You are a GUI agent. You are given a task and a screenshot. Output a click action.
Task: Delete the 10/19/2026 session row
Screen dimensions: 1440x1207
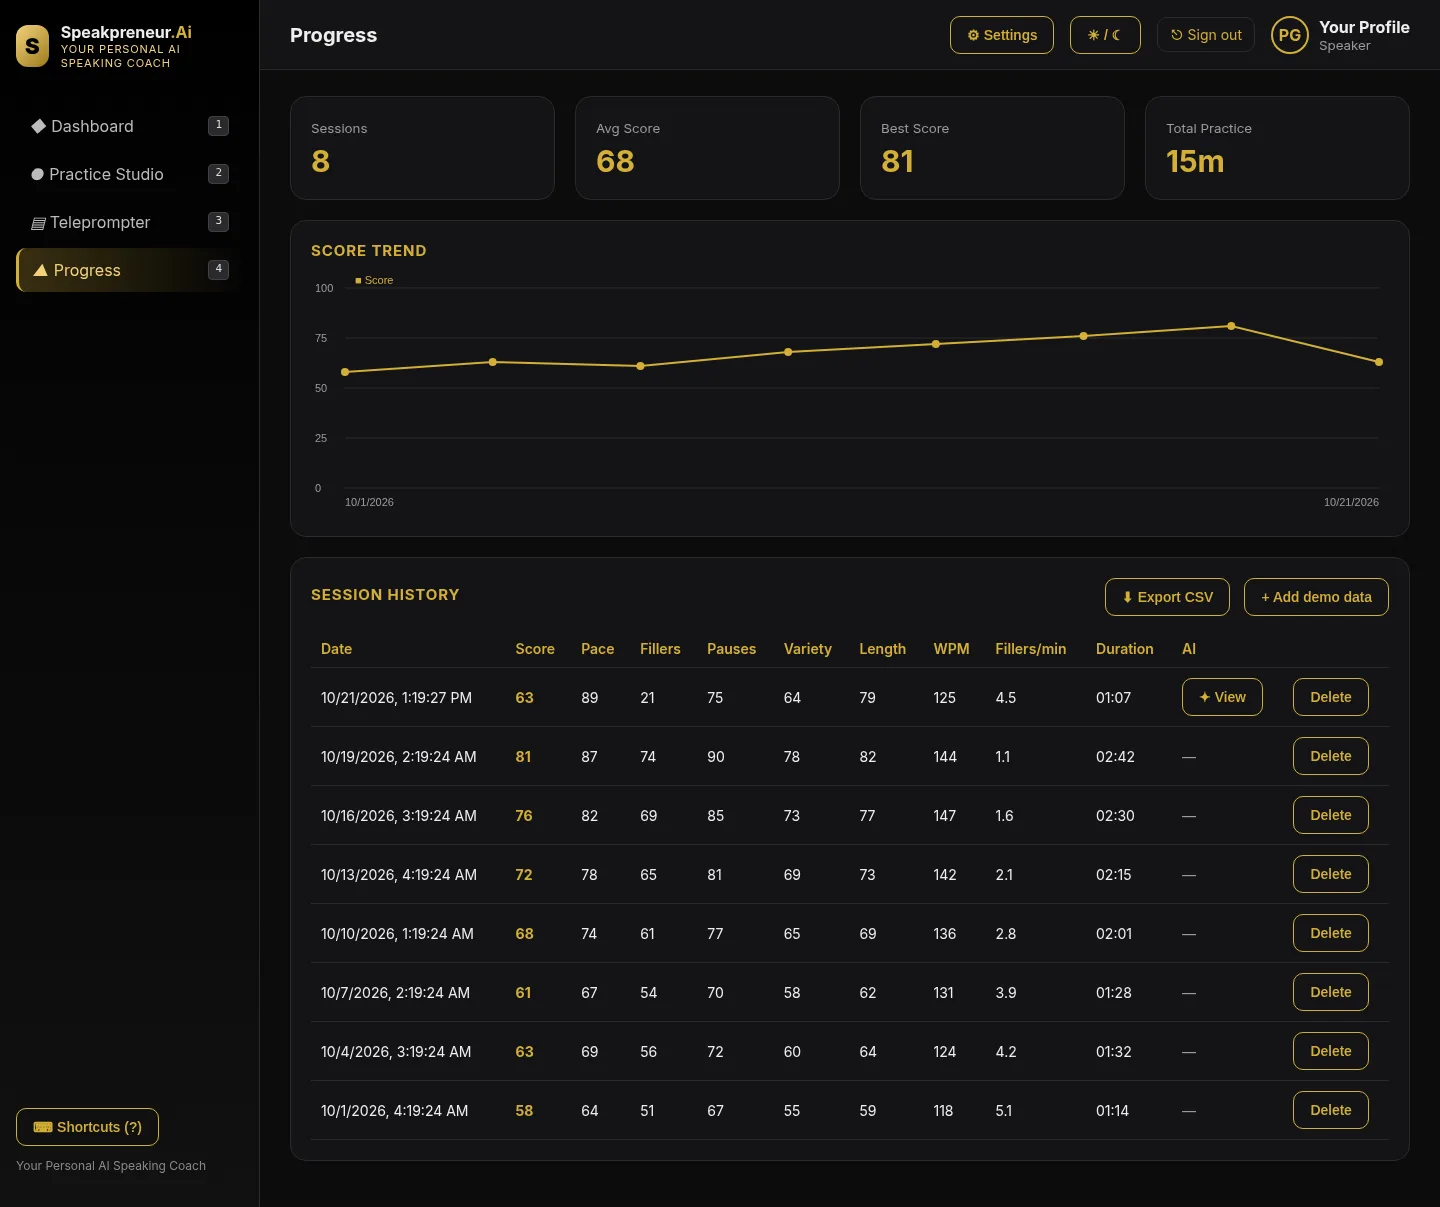coord(1331,756)
